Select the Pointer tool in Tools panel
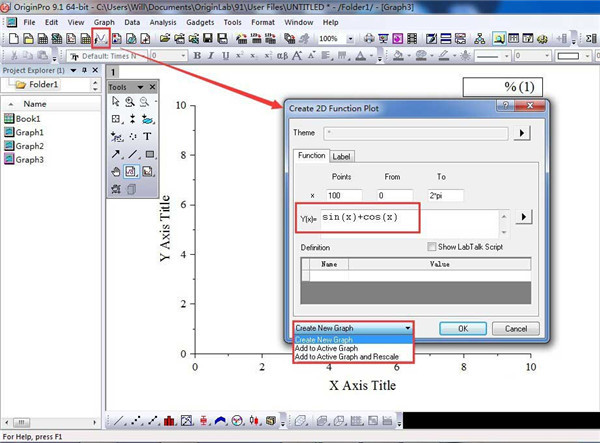The image size is (600, 443). [116, 102]
